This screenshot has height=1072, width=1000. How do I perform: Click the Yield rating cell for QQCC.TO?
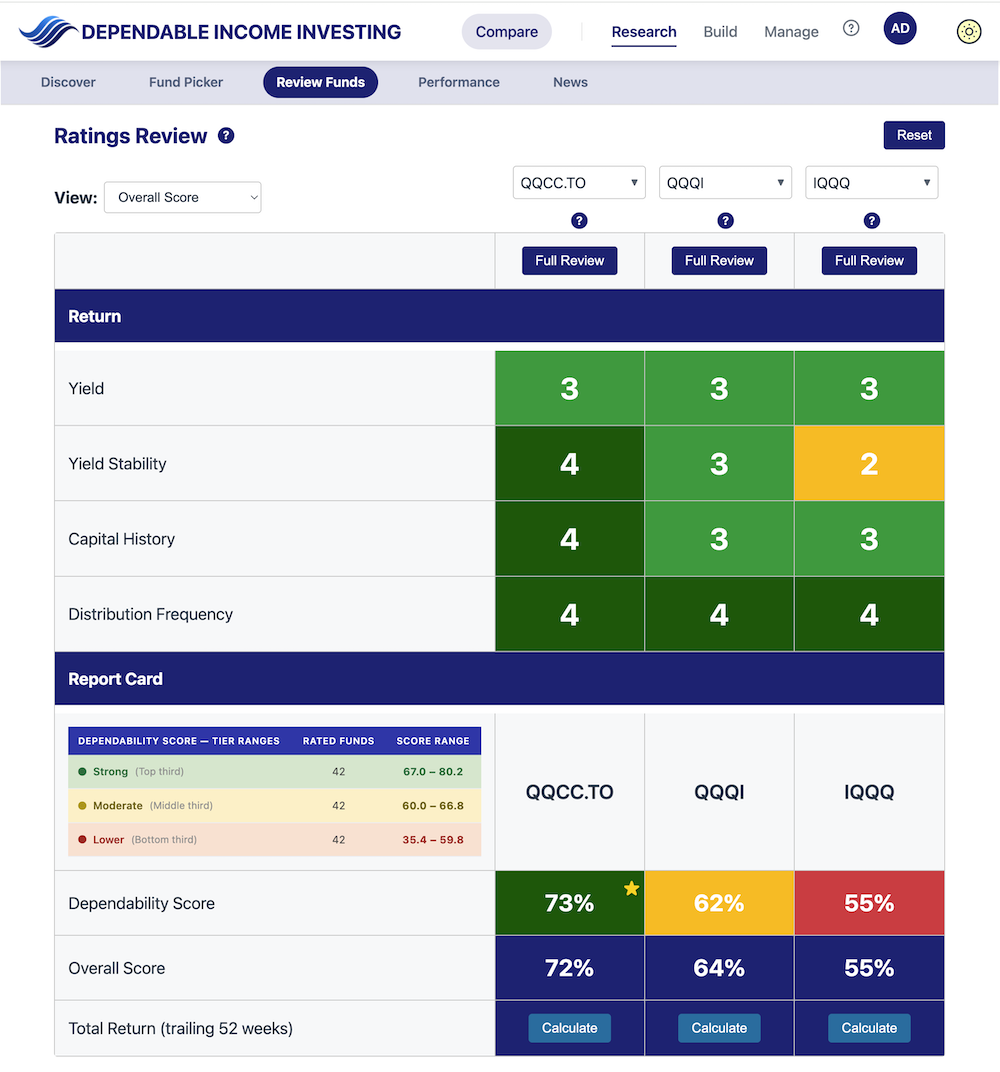[x=569, y=388]
